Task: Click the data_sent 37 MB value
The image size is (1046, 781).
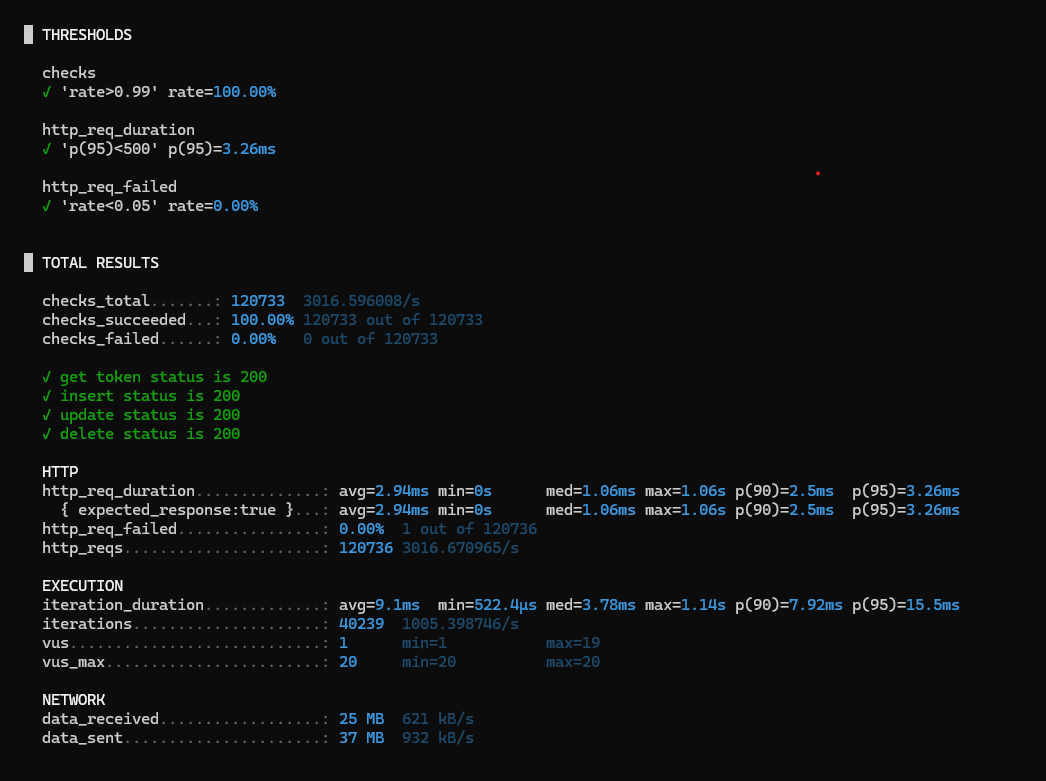Action: [x=361, y=738]
